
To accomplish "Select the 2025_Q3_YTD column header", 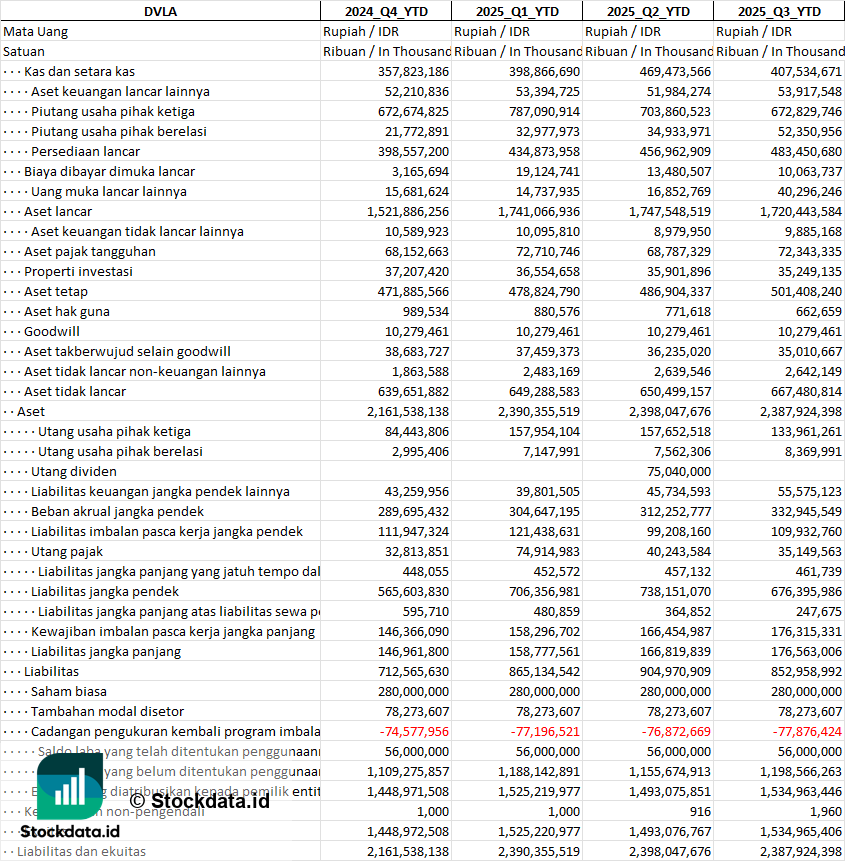I will pos(779,12).
